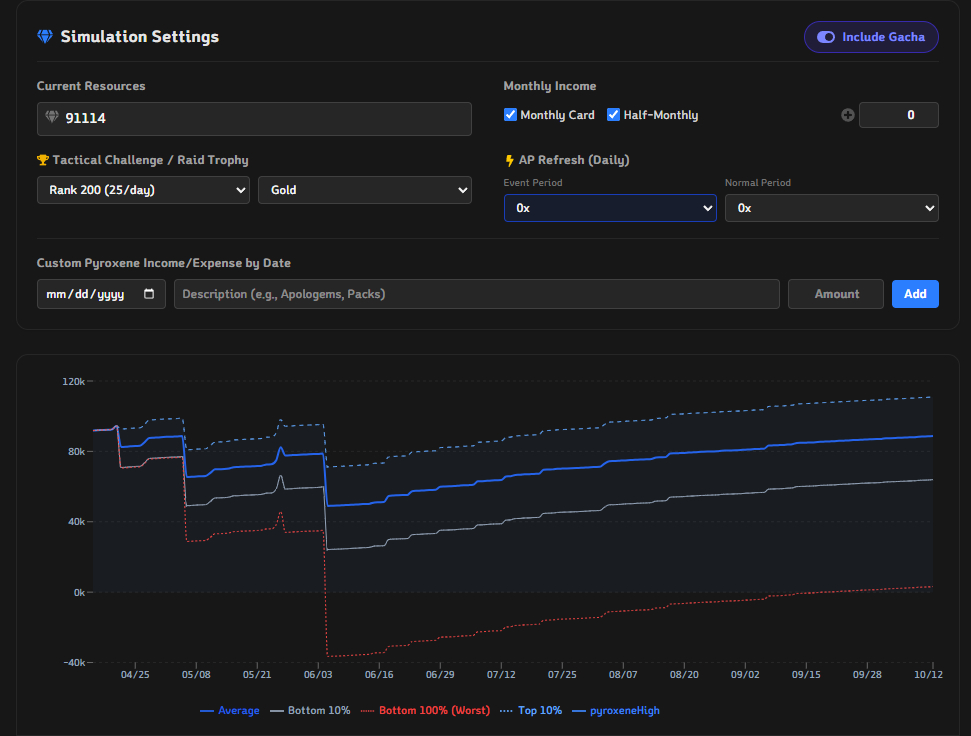The image size is (971, 736).
Task: Click the Description text field
Action: click(476, 294)
